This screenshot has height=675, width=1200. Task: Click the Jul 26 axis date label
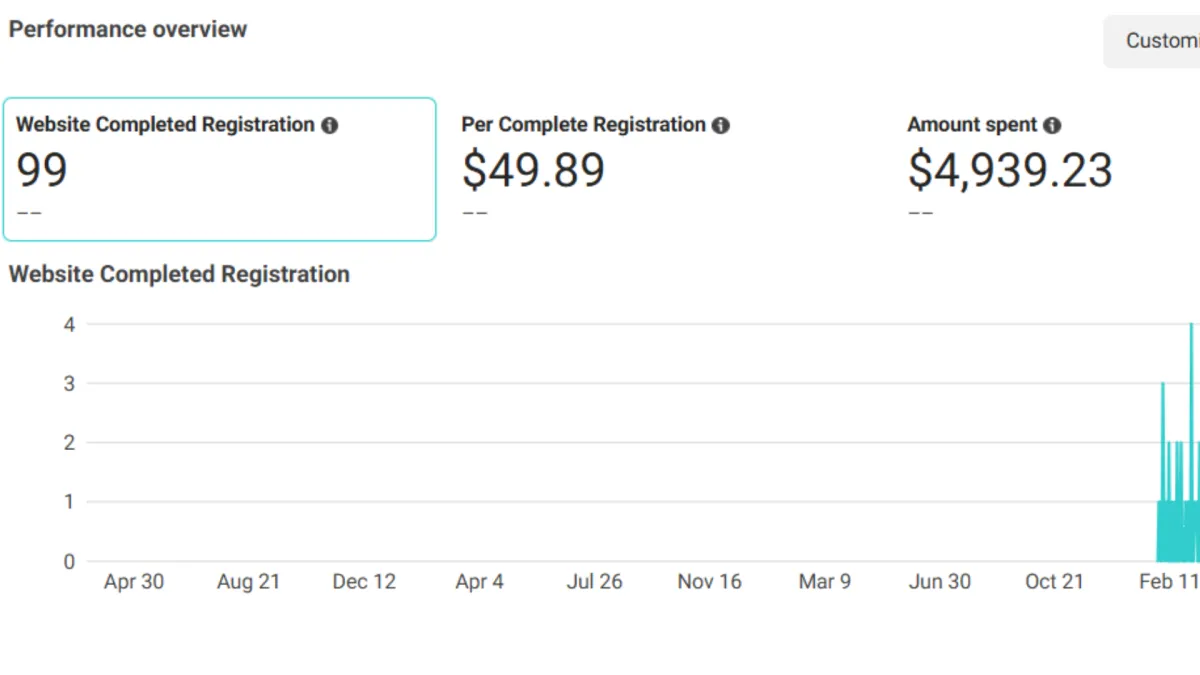[x=594, y=582]
